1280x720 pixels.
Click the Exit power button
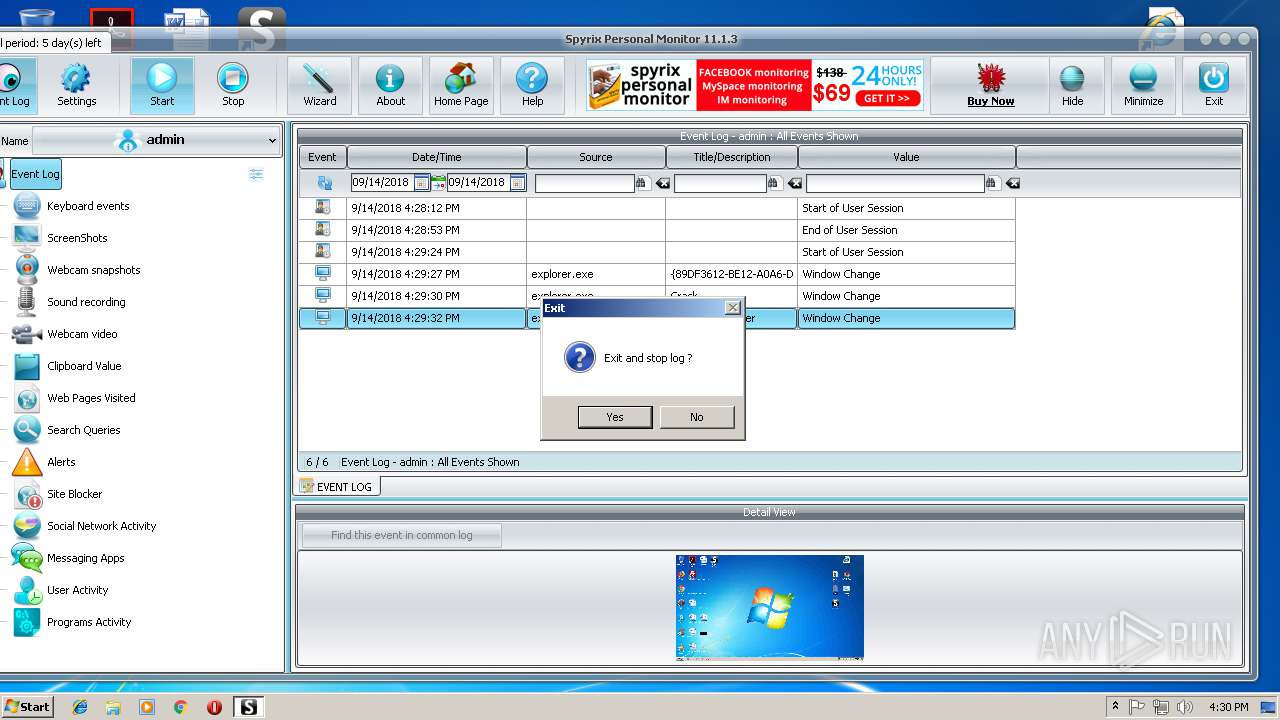point(1214,86)
